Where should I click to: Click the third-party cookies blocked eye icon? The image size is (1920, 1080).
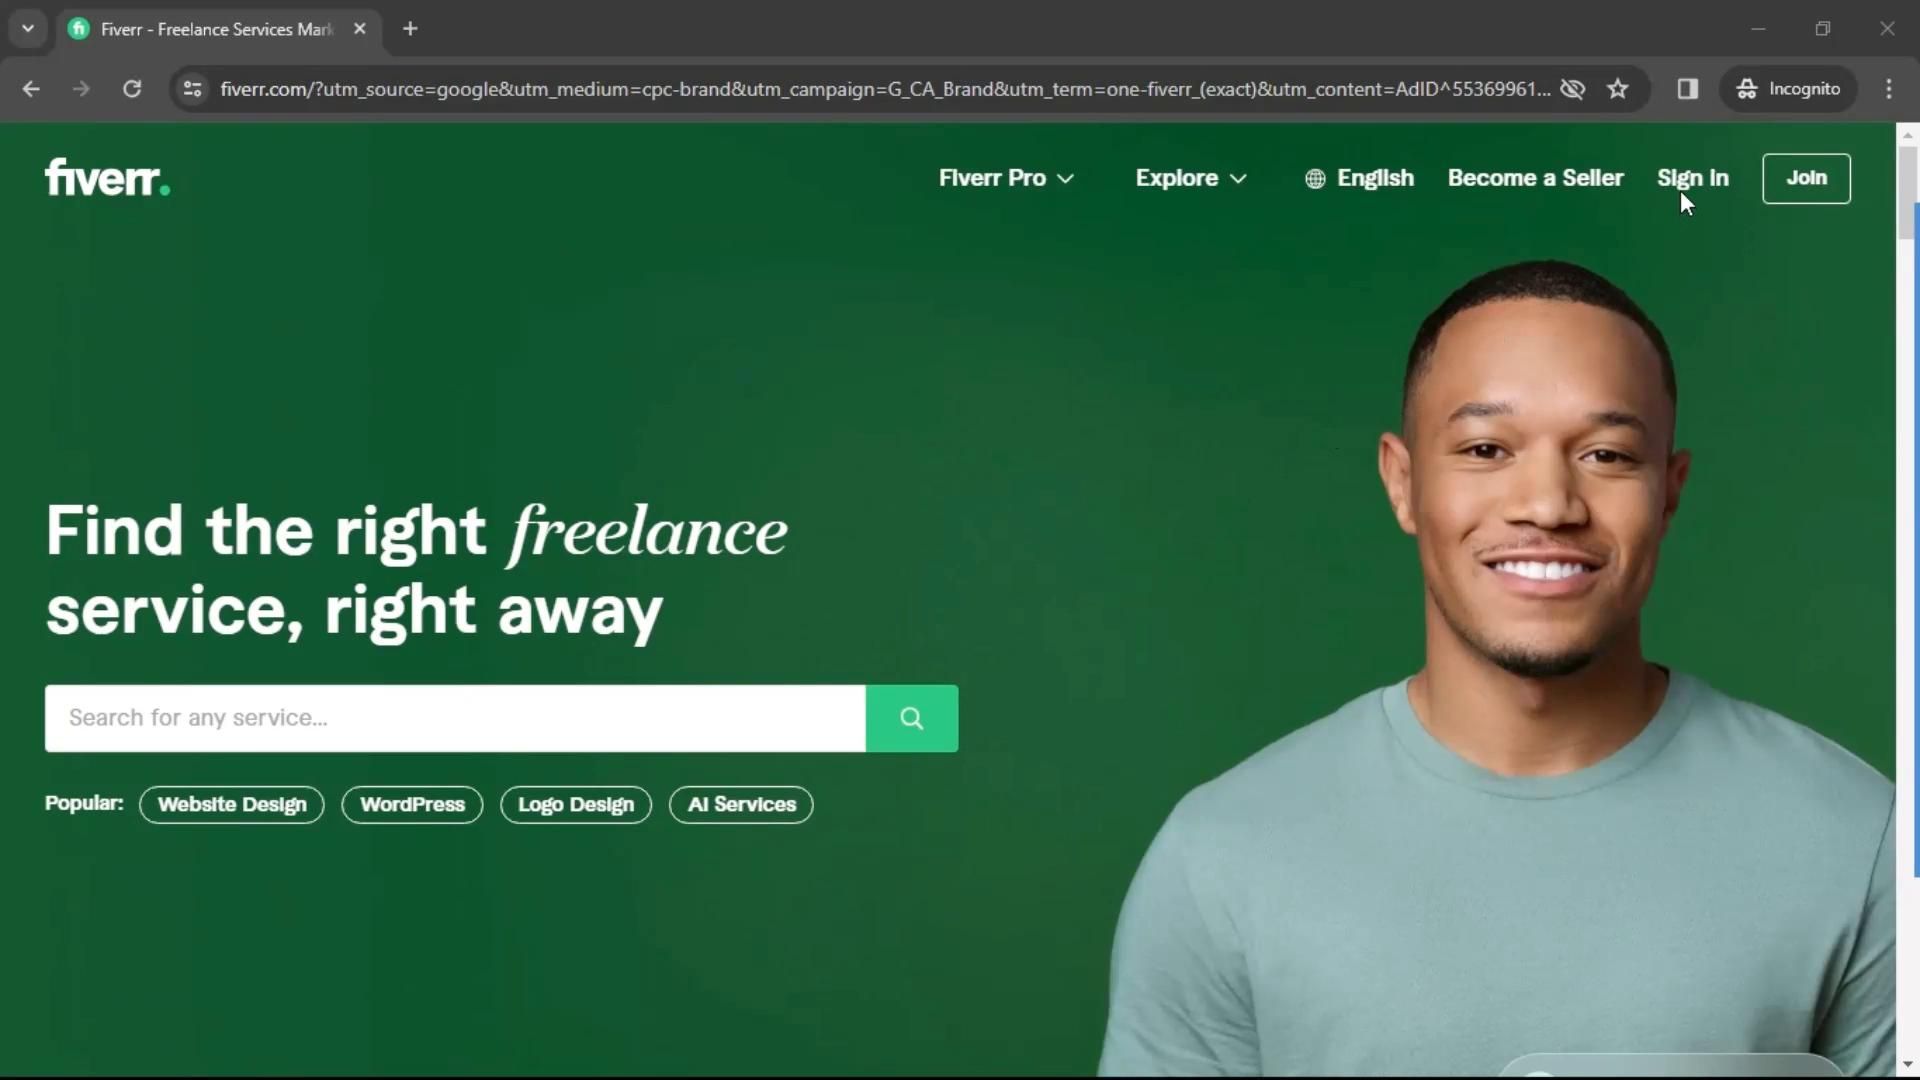[1573, 89]
